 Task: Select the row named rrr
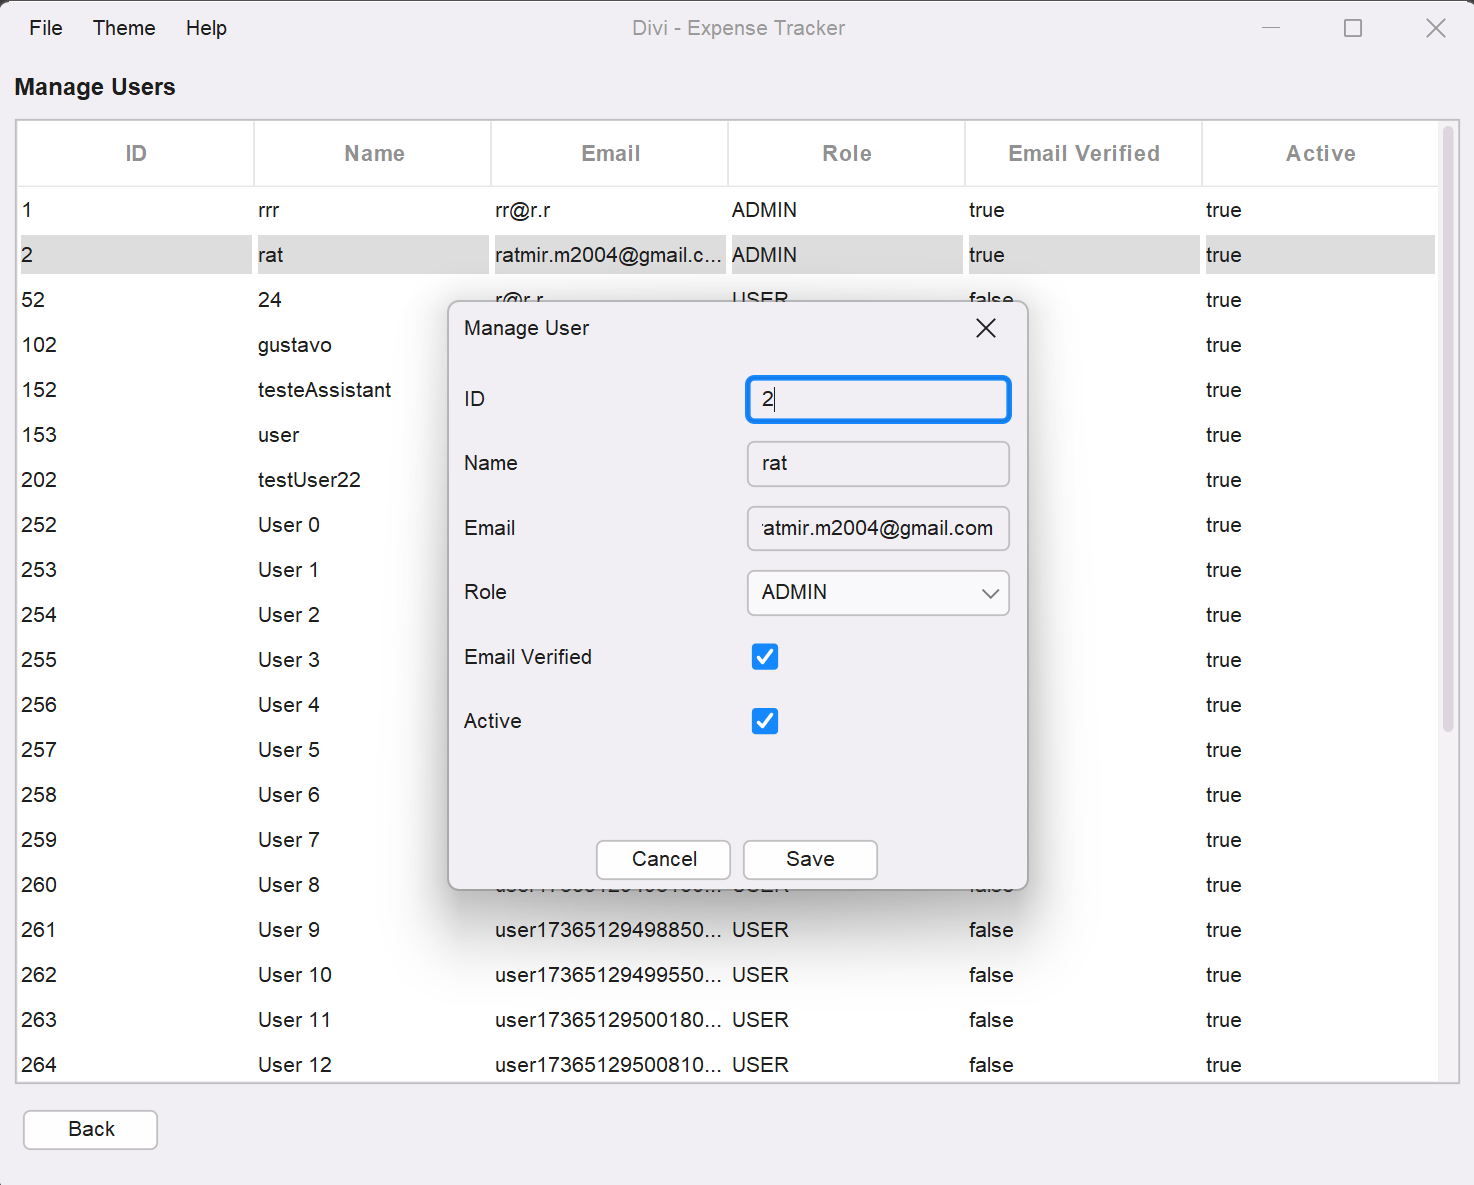point(728,210)
